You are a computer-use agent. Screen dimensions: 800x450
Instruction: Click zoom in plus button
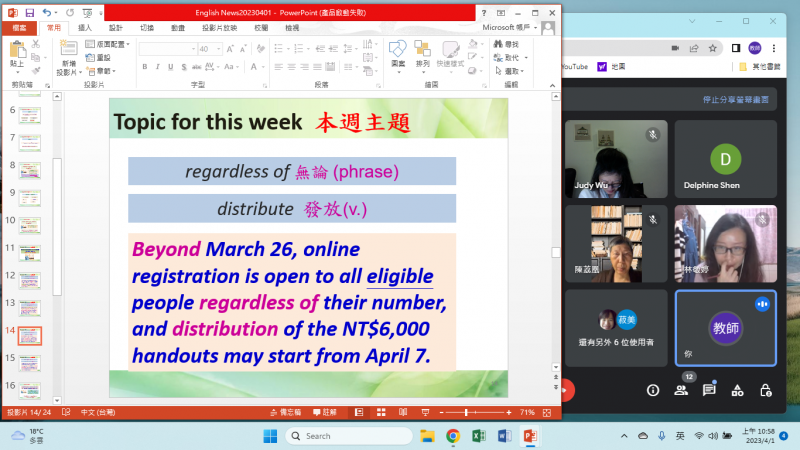tap(509, 412)
